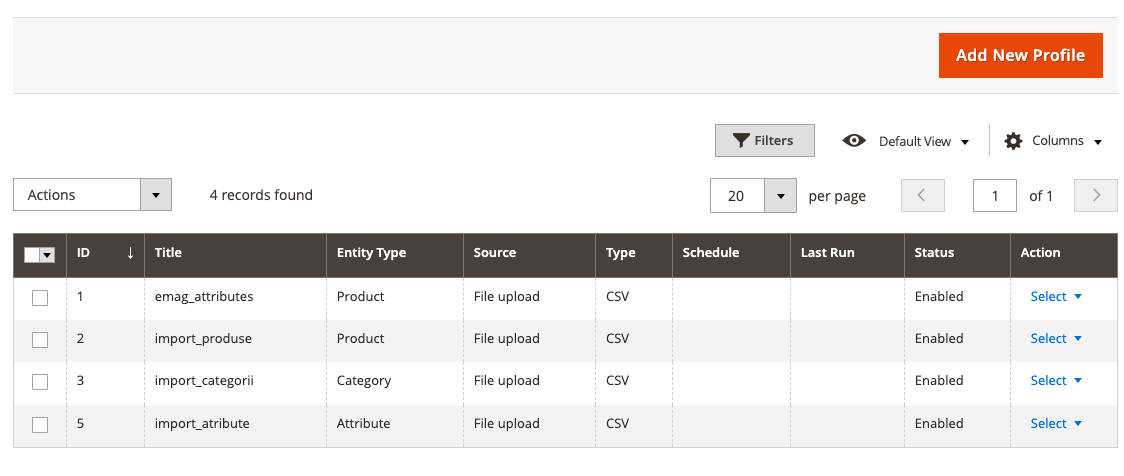
Task: Click CSV type in import_atribute row
Action: point(617,424)
